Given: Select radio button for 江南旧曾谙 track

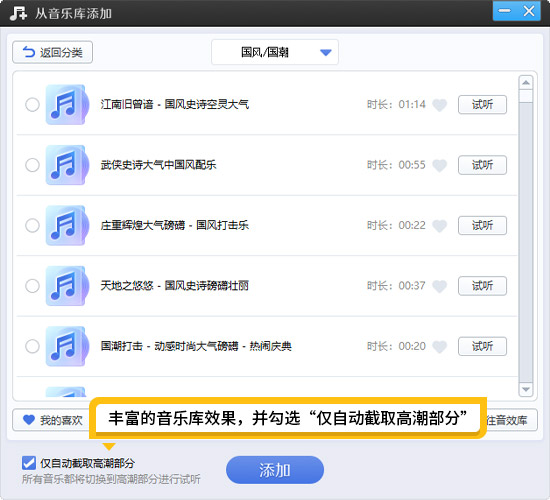Looking at the screenshot, I should point(32,105).
